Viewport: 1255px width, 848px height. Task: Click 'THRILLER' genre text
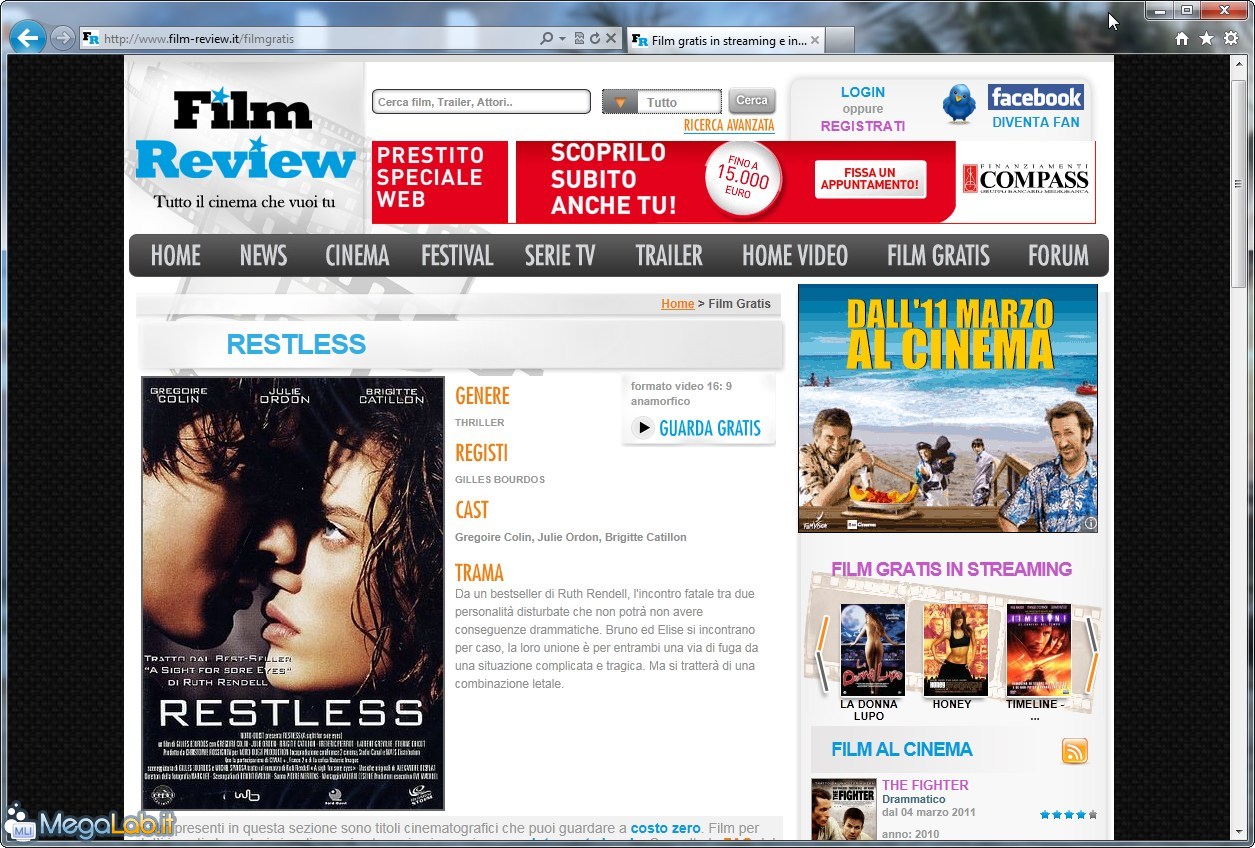click(480, 422)
